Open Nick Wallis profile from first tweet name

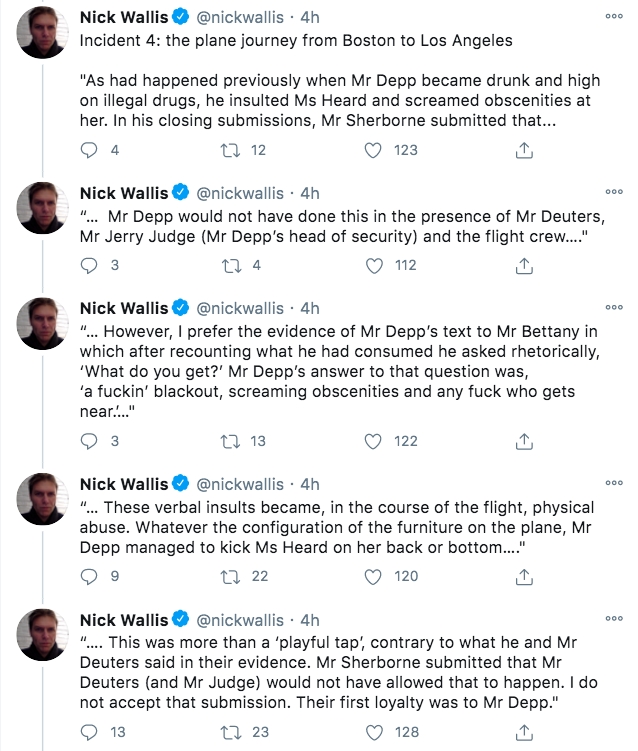click(124, 18)
